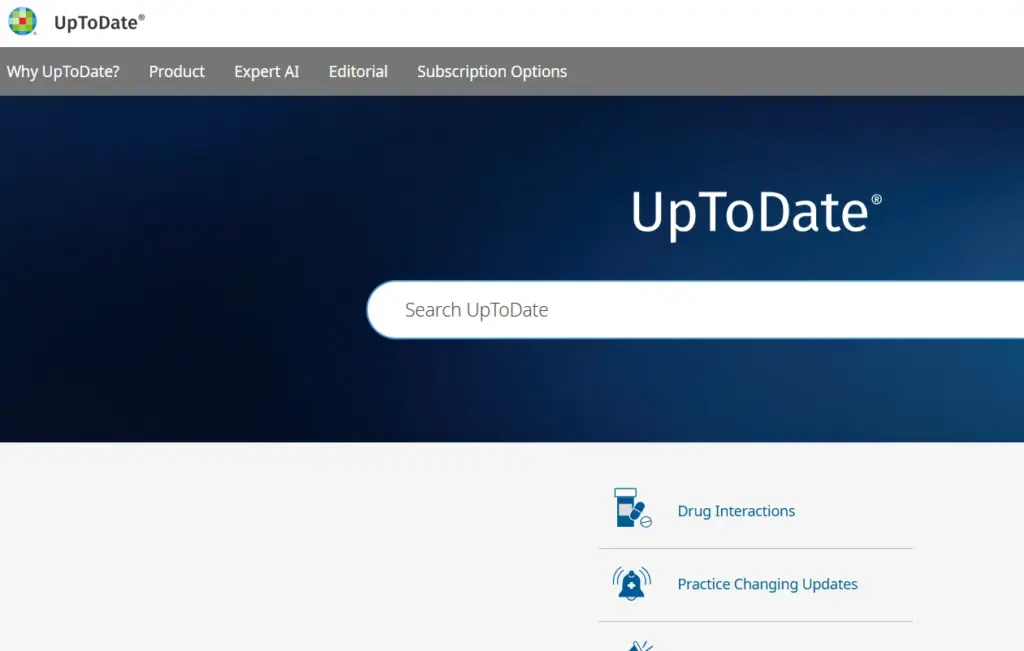Click the Wolters Kluwer globe logo icon

coord(22,21)
